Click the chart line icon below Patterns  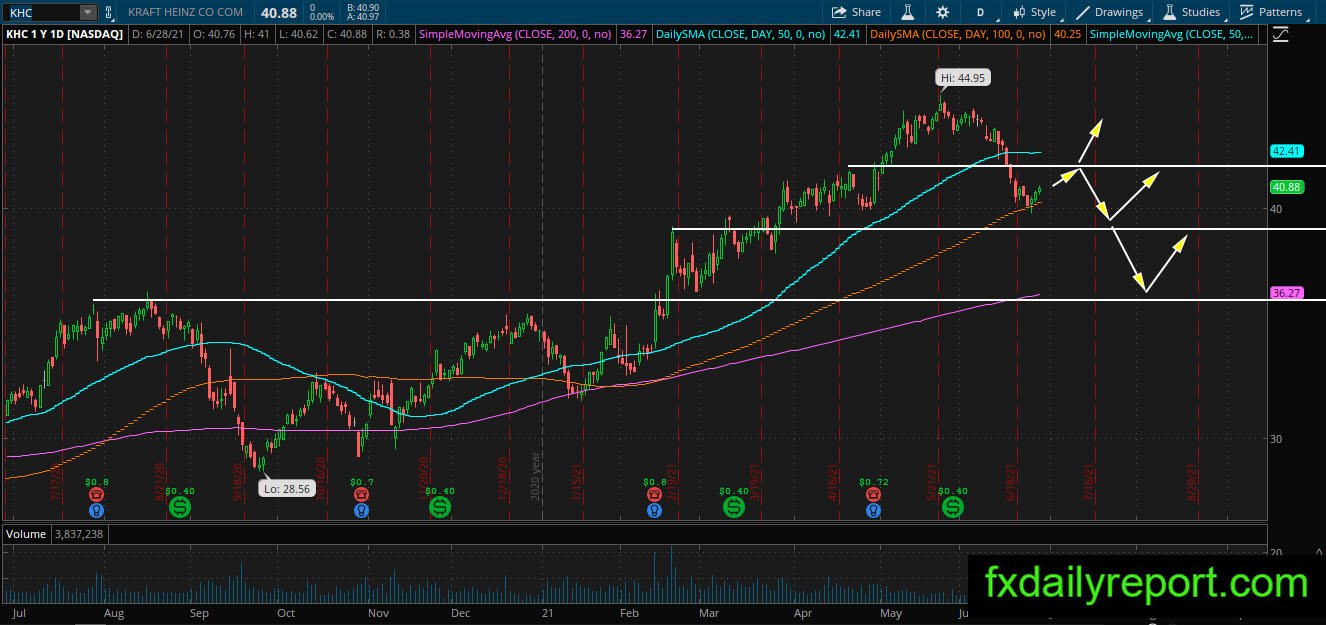tap(1281, 35)
